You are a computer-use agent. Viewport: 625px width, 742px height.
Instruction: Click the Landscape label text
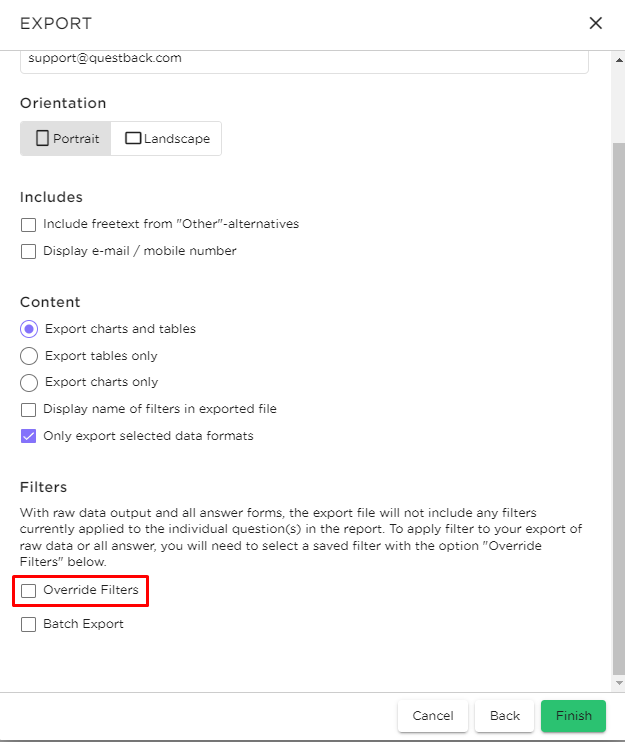click(177, 139)
